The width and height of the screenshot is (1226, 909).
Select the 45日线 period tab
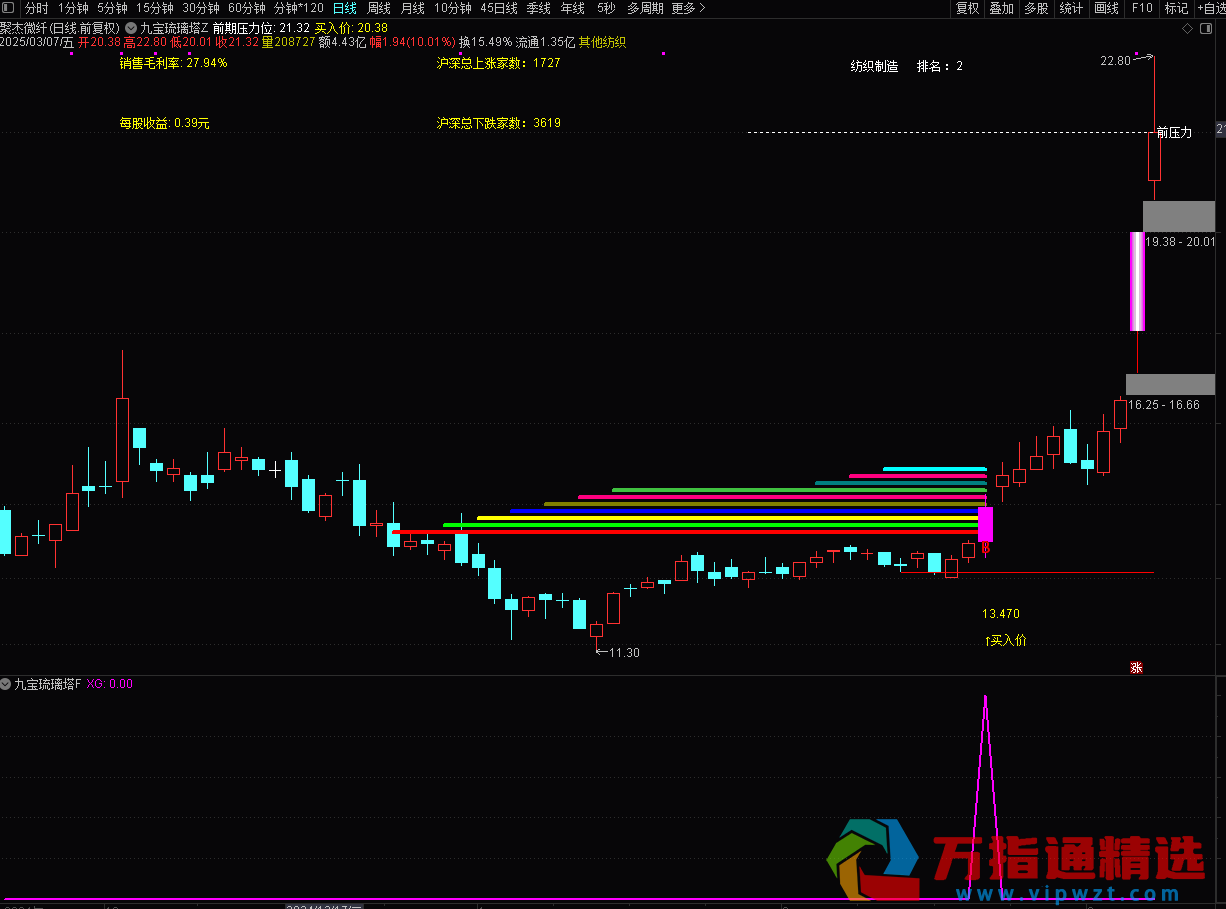pos(499,8)
